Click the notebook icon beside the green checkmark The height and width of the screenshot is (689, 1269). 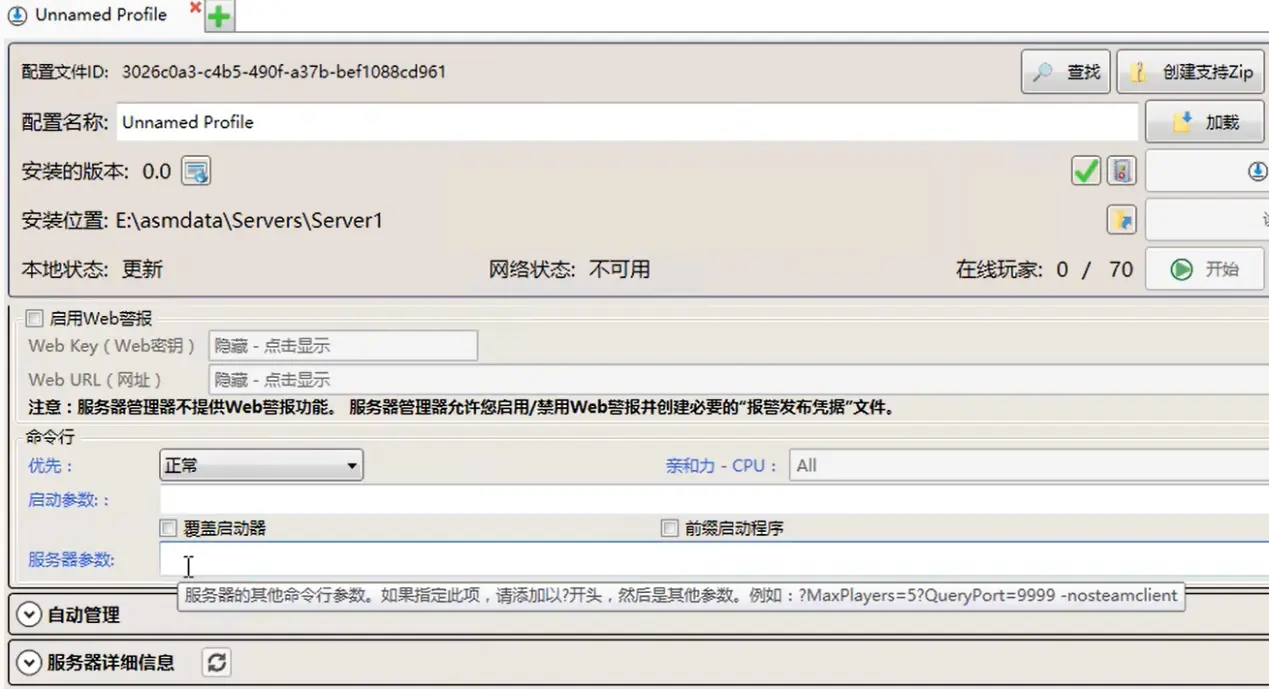click(x=1120, y=170)
